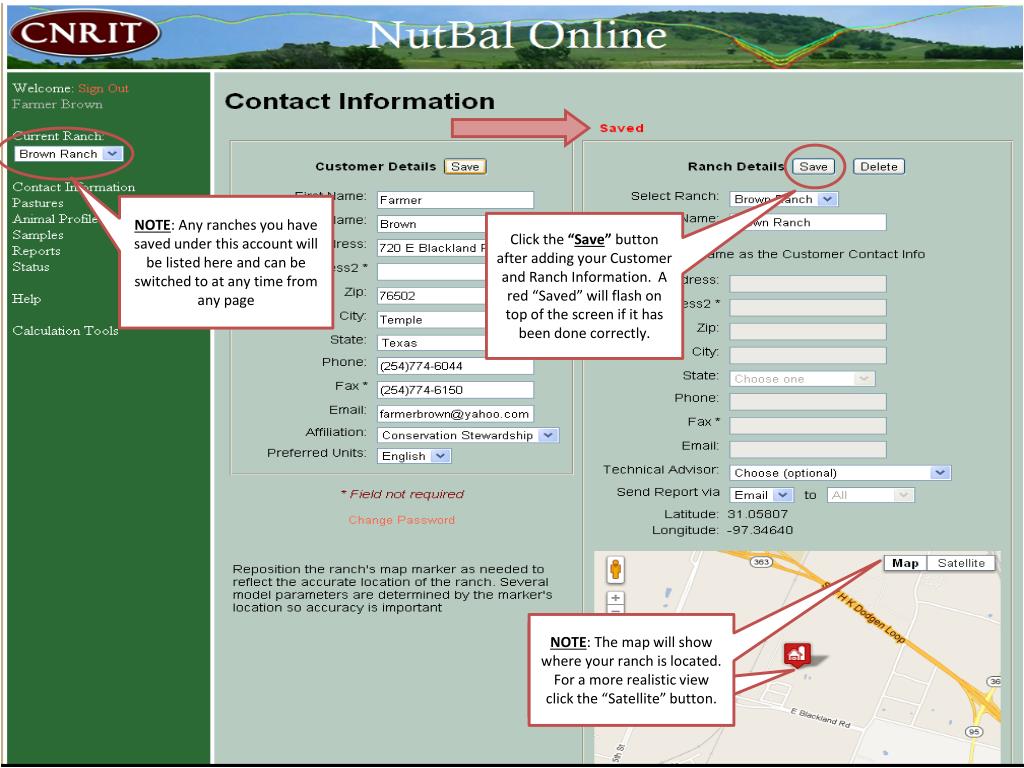
Task: Click the 'Farmer Brown' welcome name
Action: pyautogui.click(x=57, y=104)
